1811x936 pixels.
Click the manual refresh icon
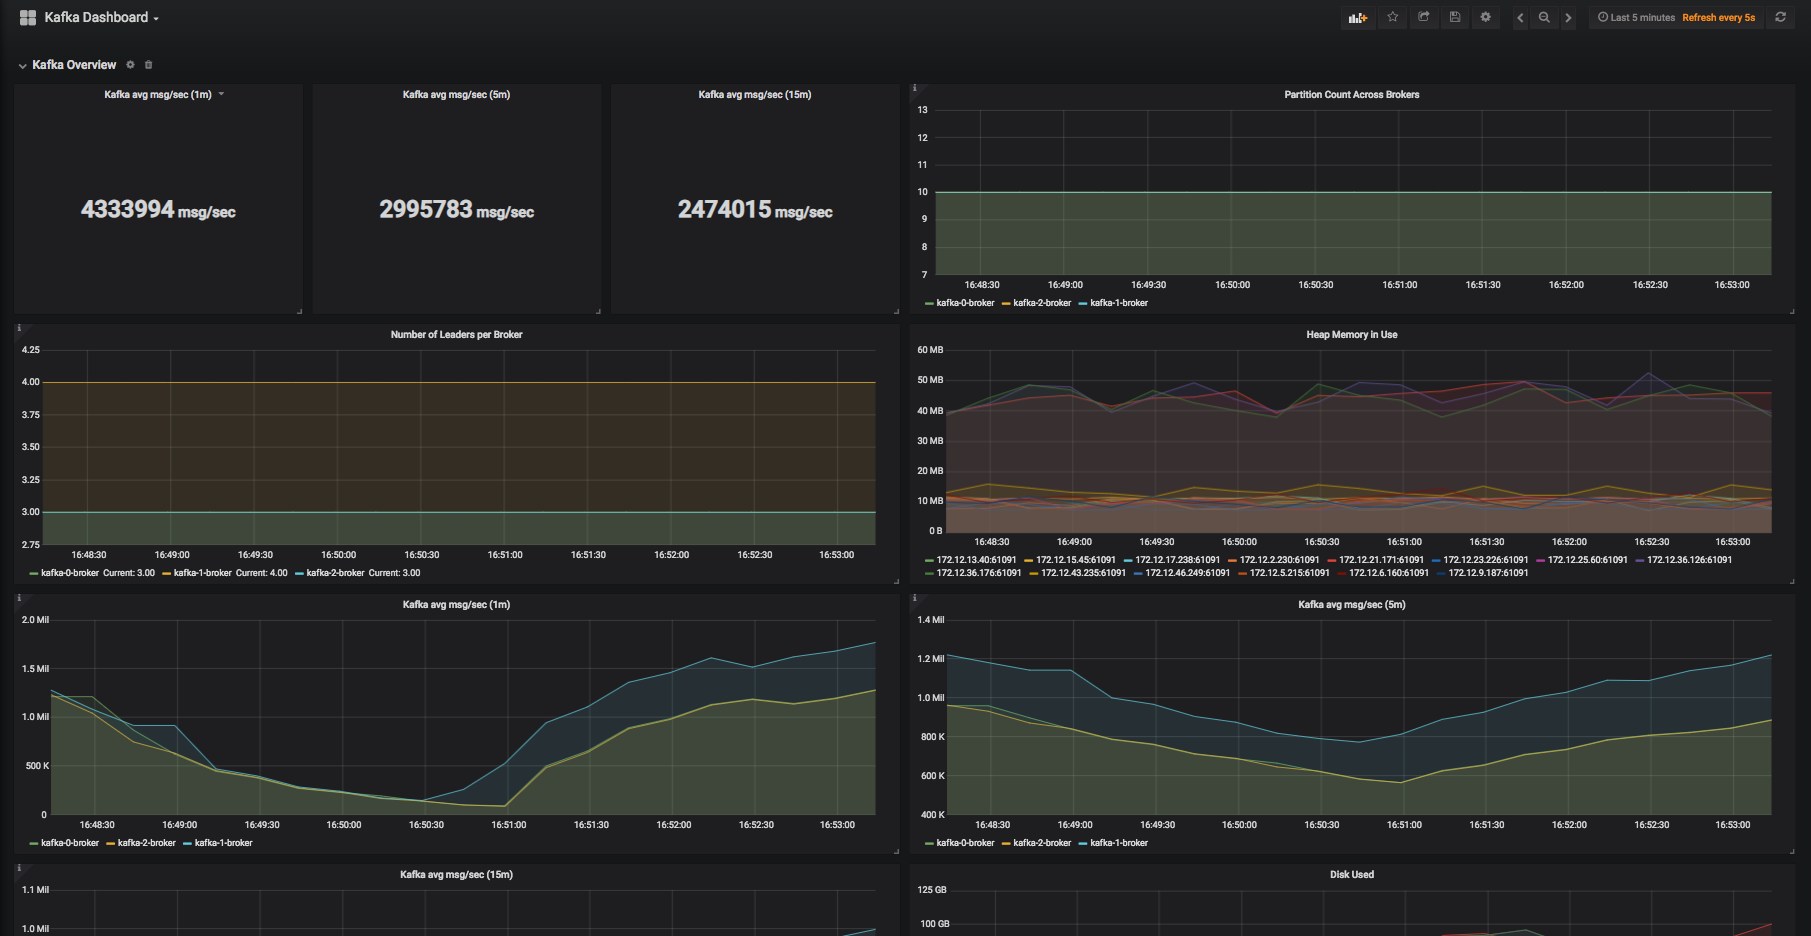pos(1780,17)
